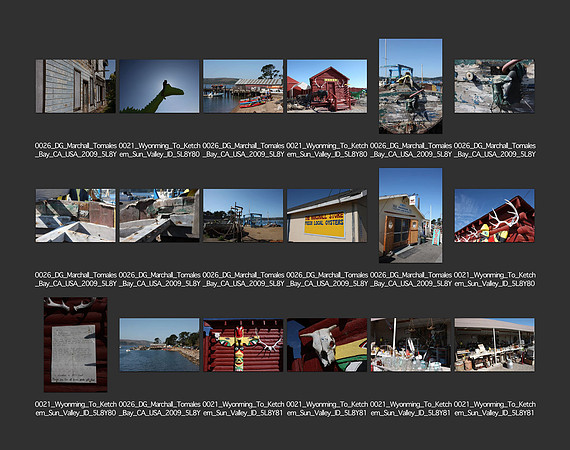Open the wide flea market awning photo
The height and width of the screenshot is (450, 570).
[494, 345]
